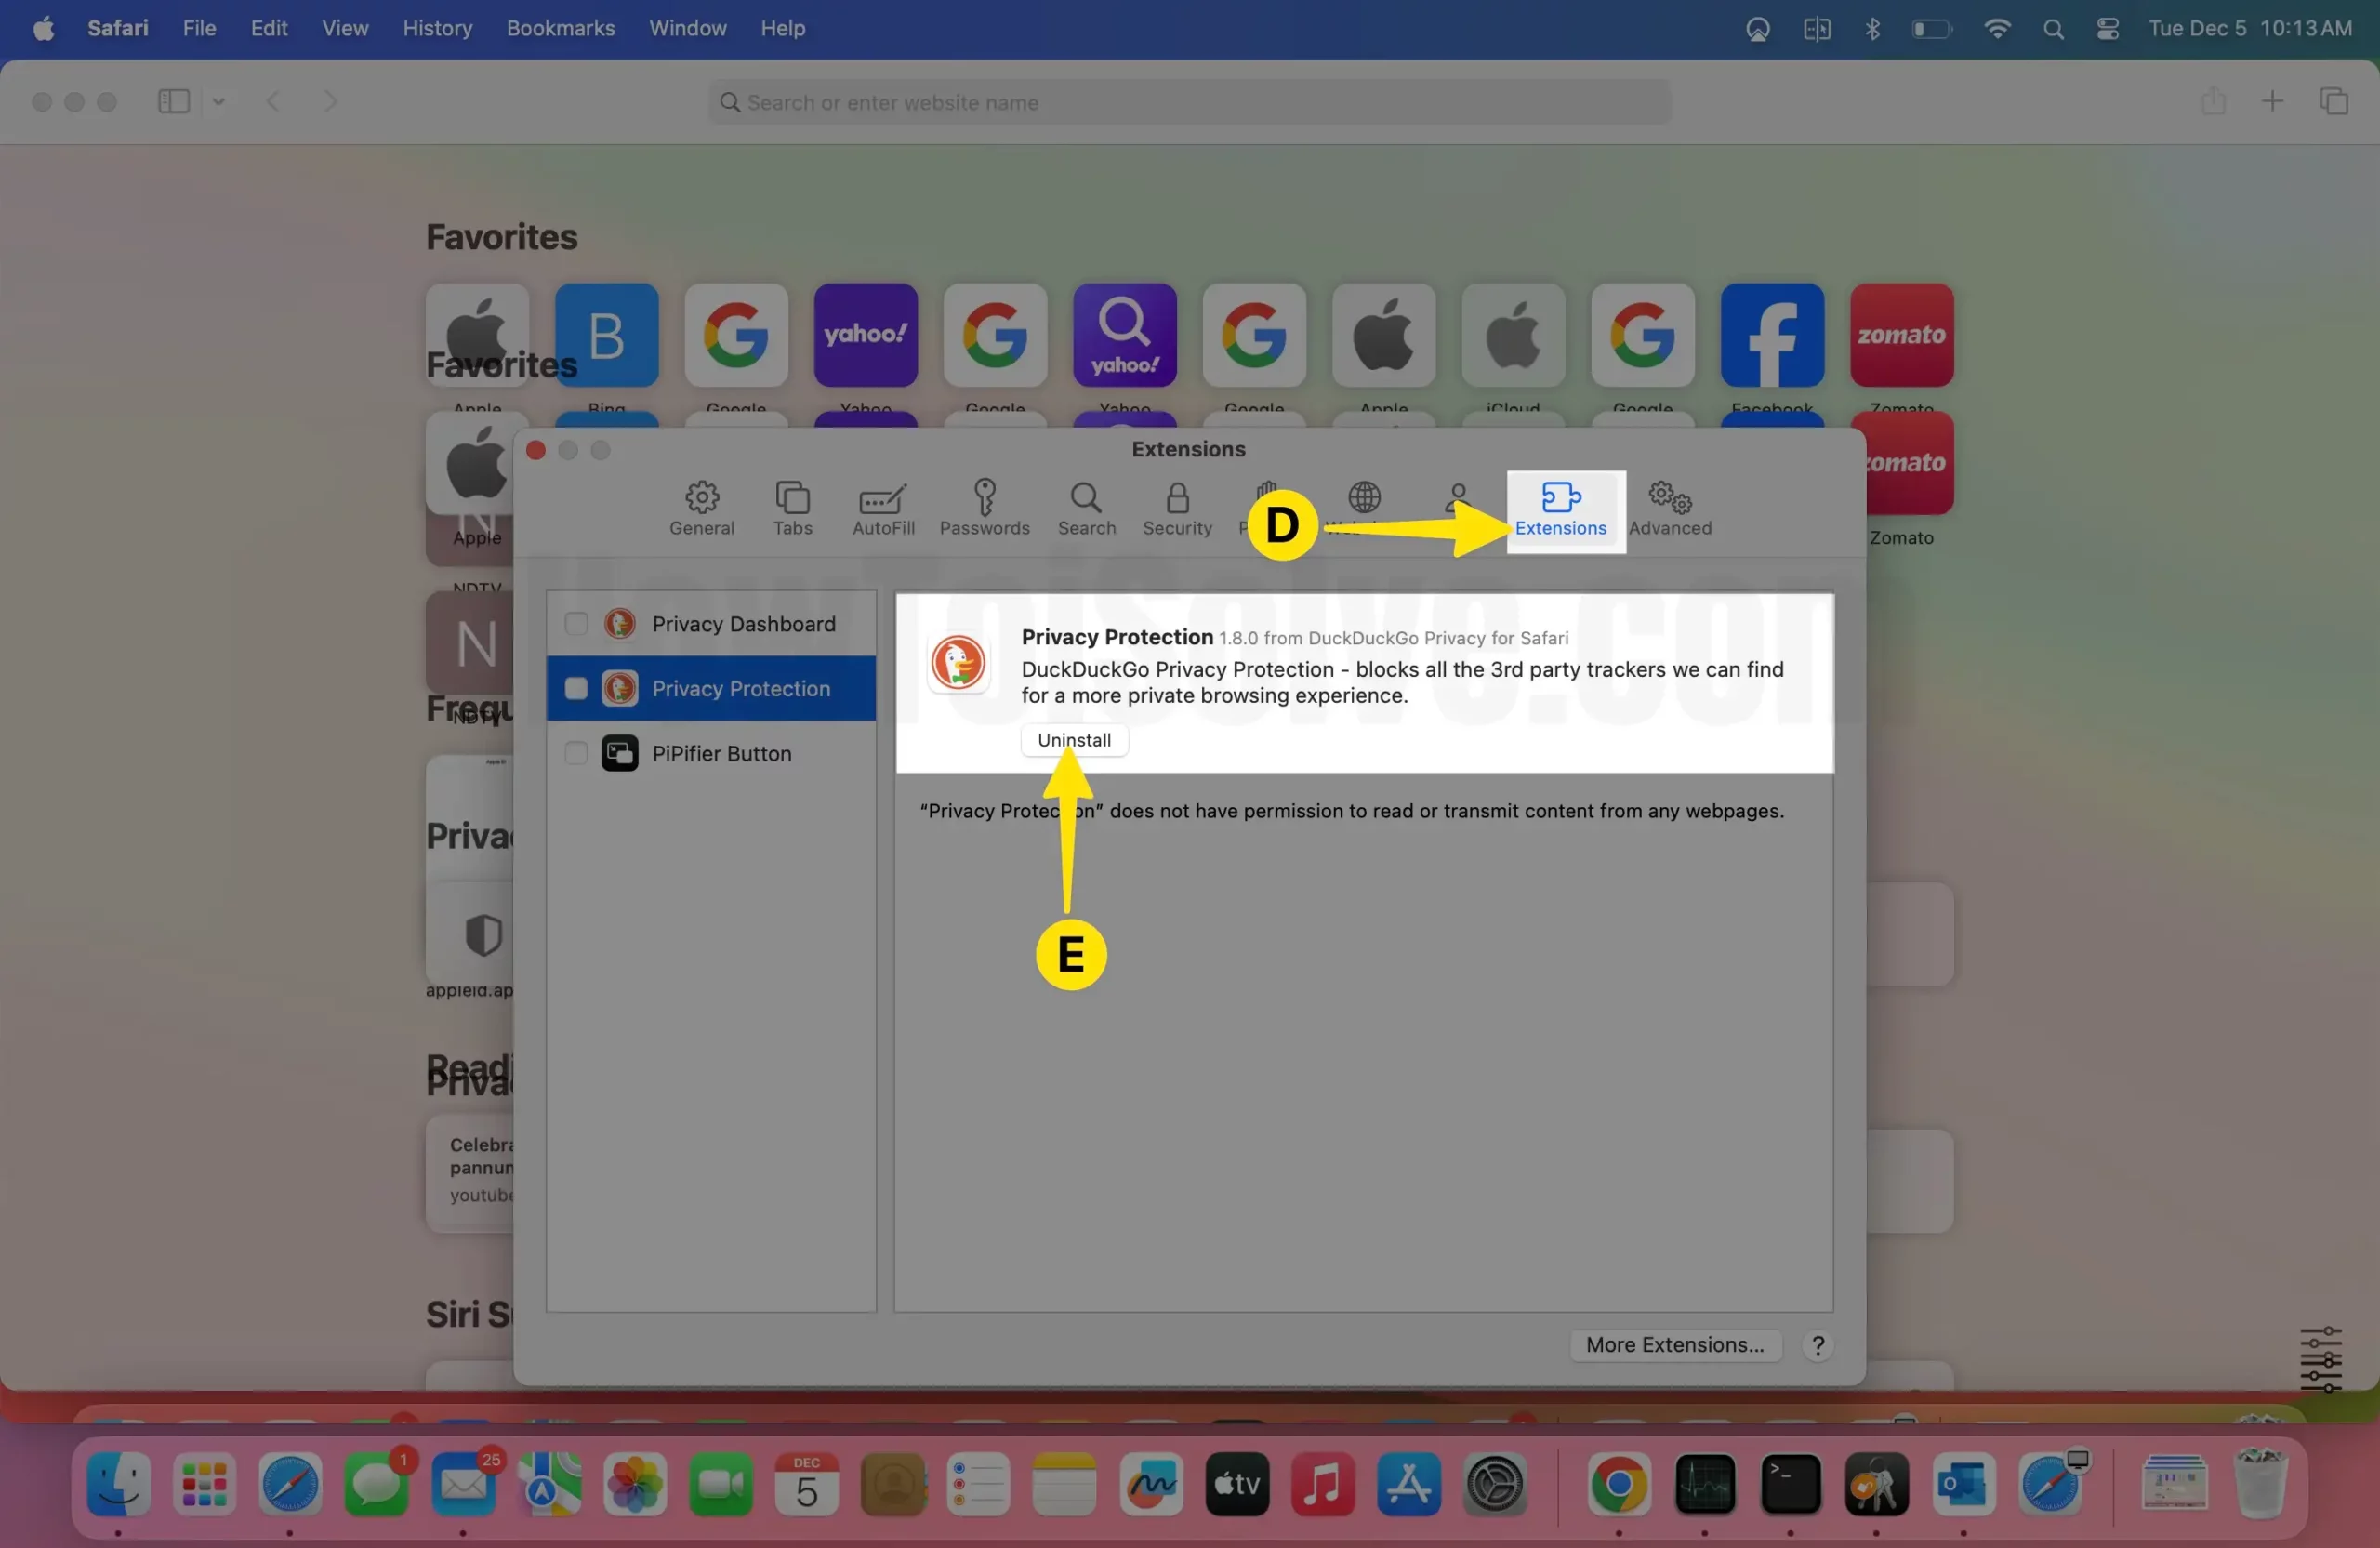Open the AutoFill preferences tab
Viewport: 2380px width, 1548px height.
pyautogui.click(x=883, y=509)
